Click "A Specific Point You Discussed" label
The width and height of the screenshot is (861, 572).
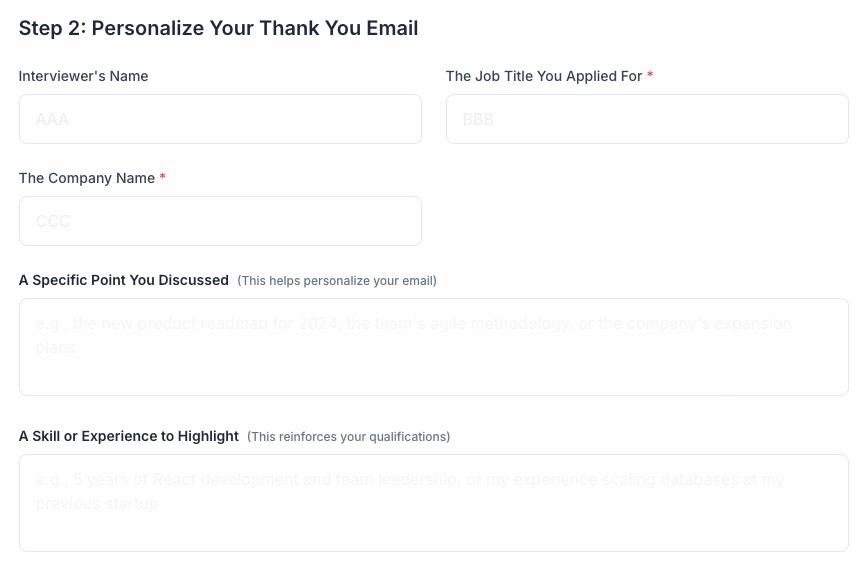click(123, 280)
